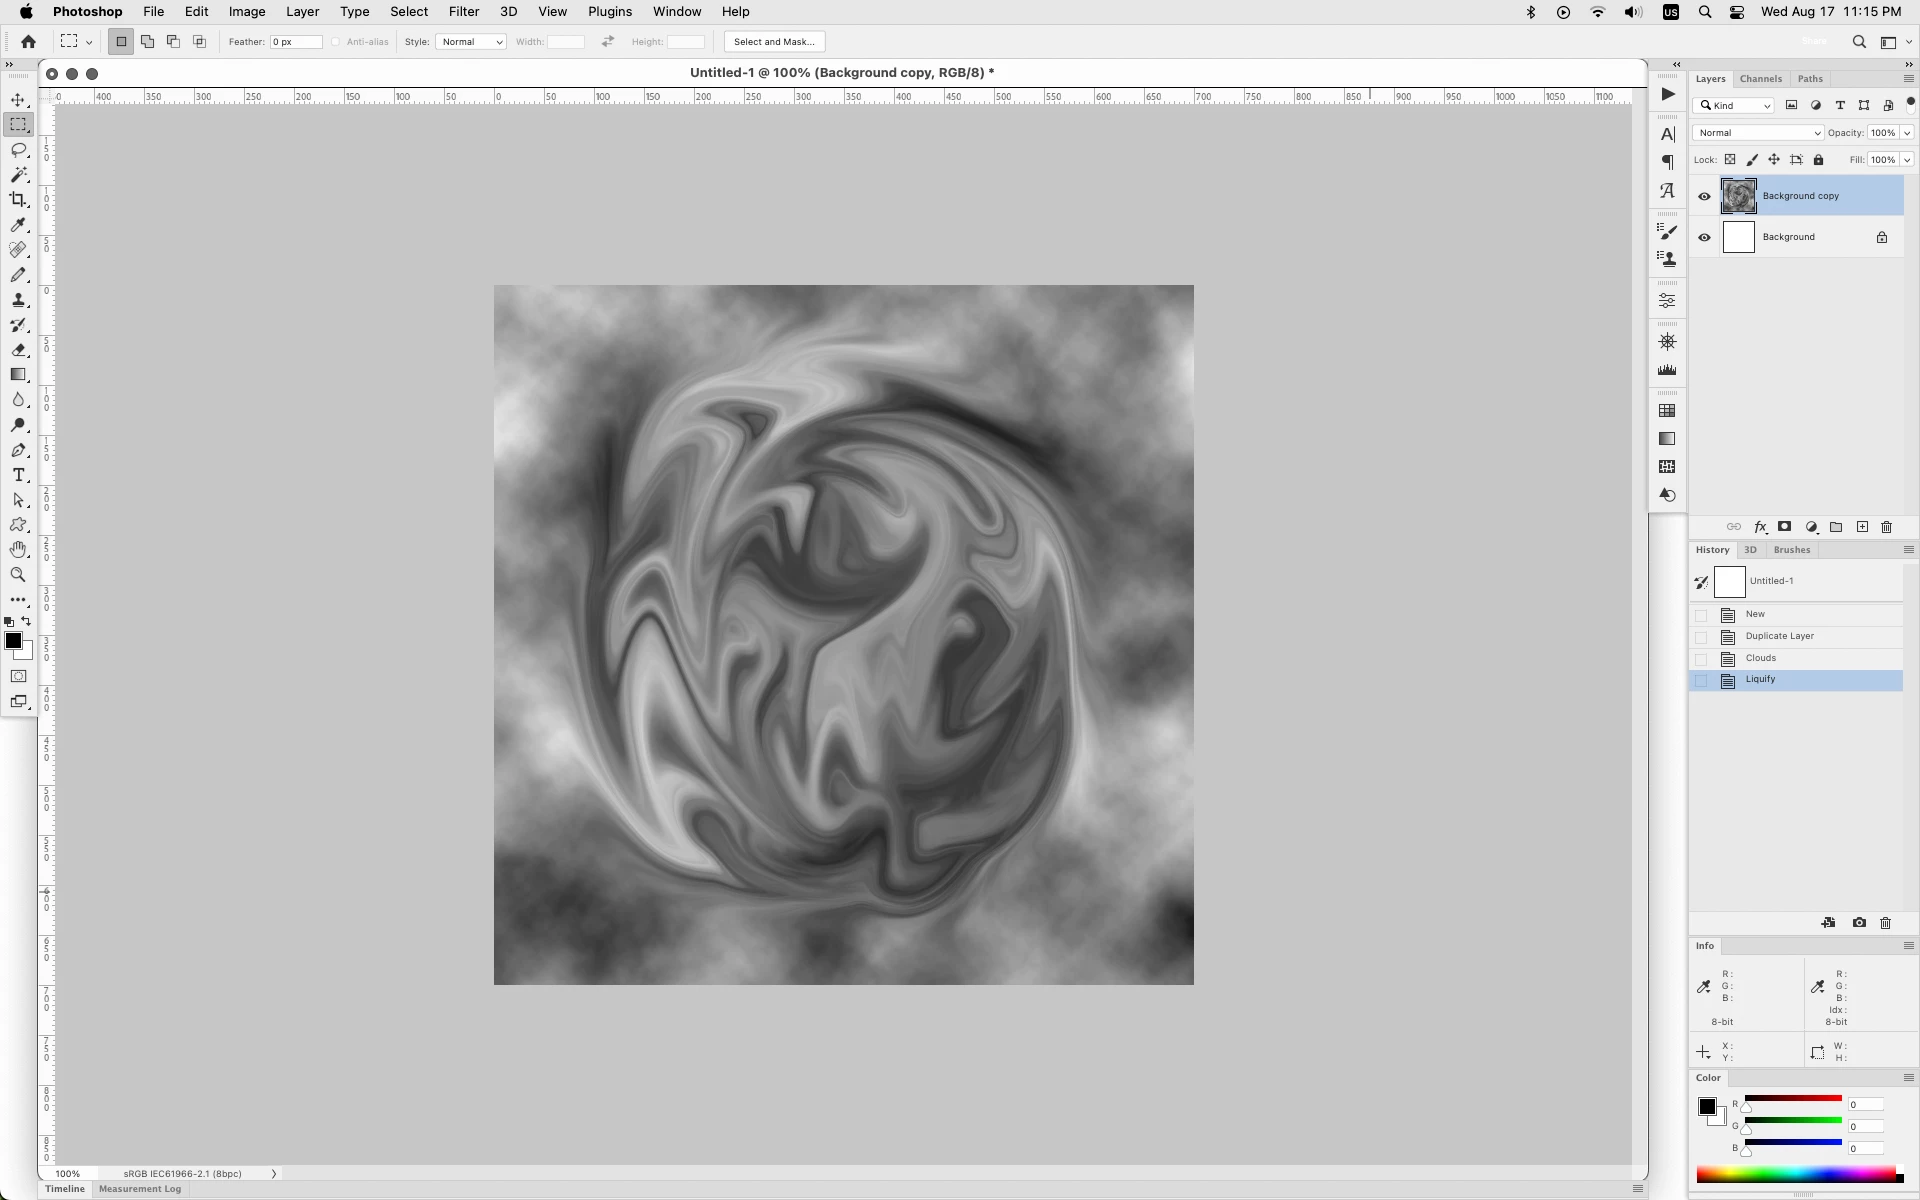Hide the Background layer visibility
The image size is (1920, 1200).
click(1704, 238)
